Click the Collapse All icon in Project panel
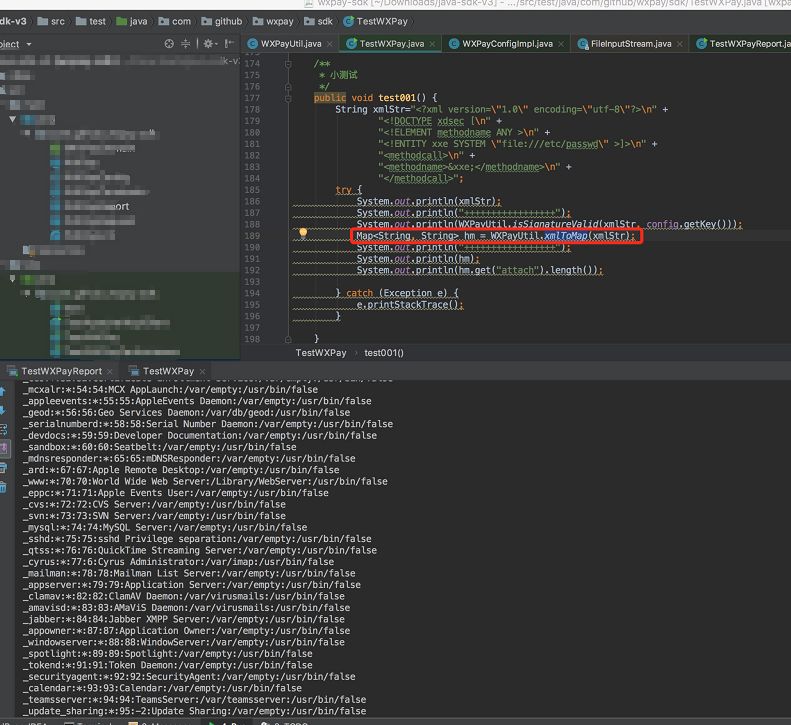This screenshot has width=791, height=725. pos(186,44)
